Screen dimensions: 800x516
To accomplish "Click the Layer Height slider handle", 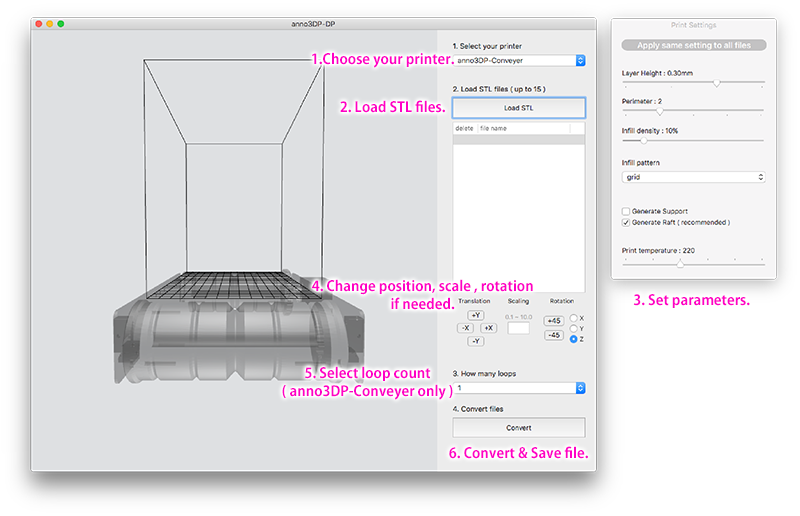I will (717, 83).
